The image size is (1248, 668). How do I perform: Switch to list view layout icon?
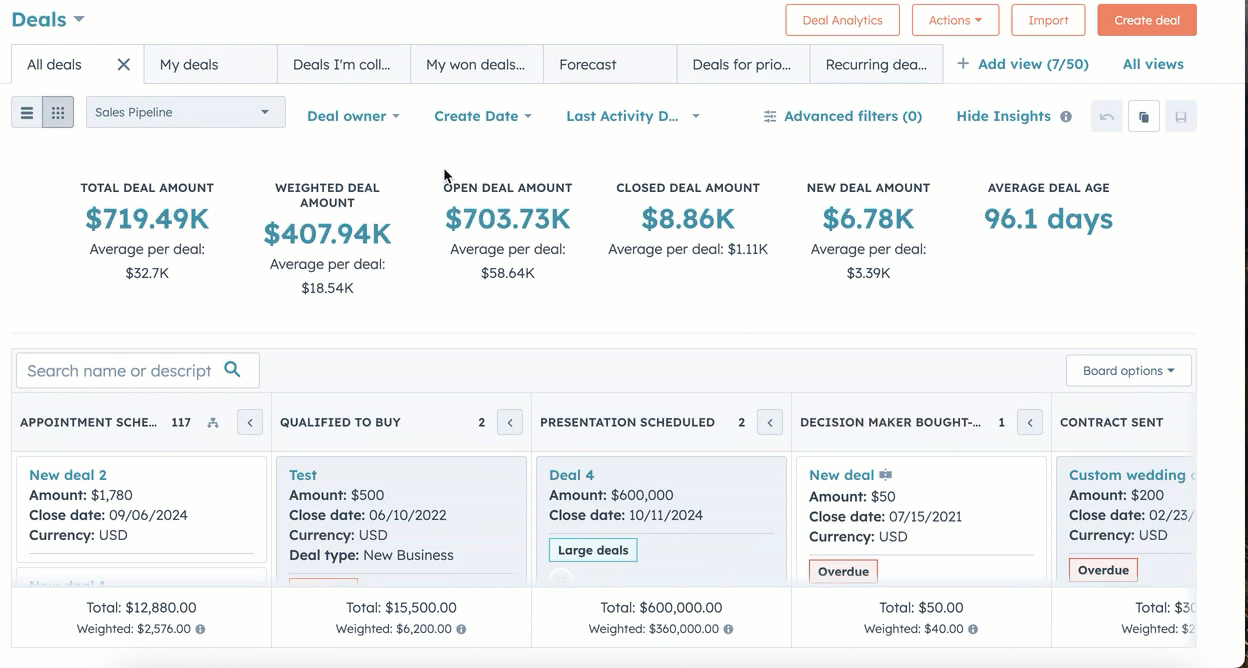pyautogui.click(x=27, y=113)
